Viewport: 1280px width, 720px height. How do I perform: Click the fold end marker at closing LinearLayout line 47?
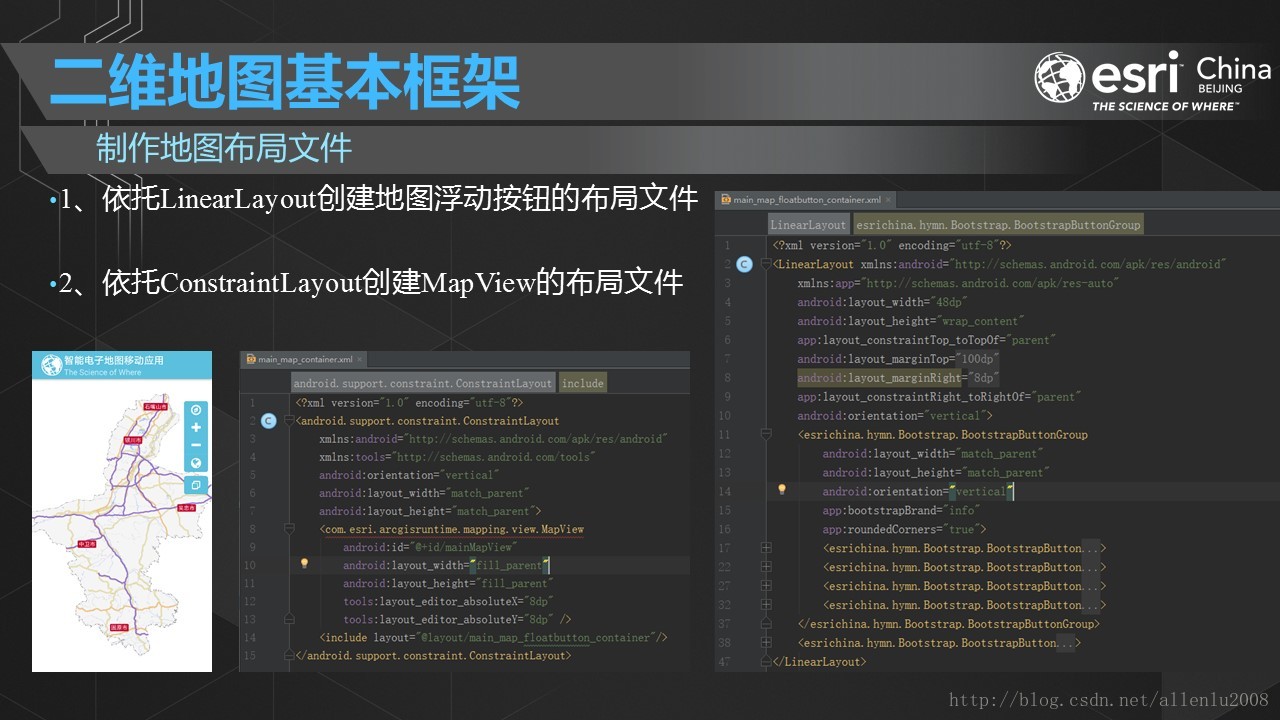(765, 662)
